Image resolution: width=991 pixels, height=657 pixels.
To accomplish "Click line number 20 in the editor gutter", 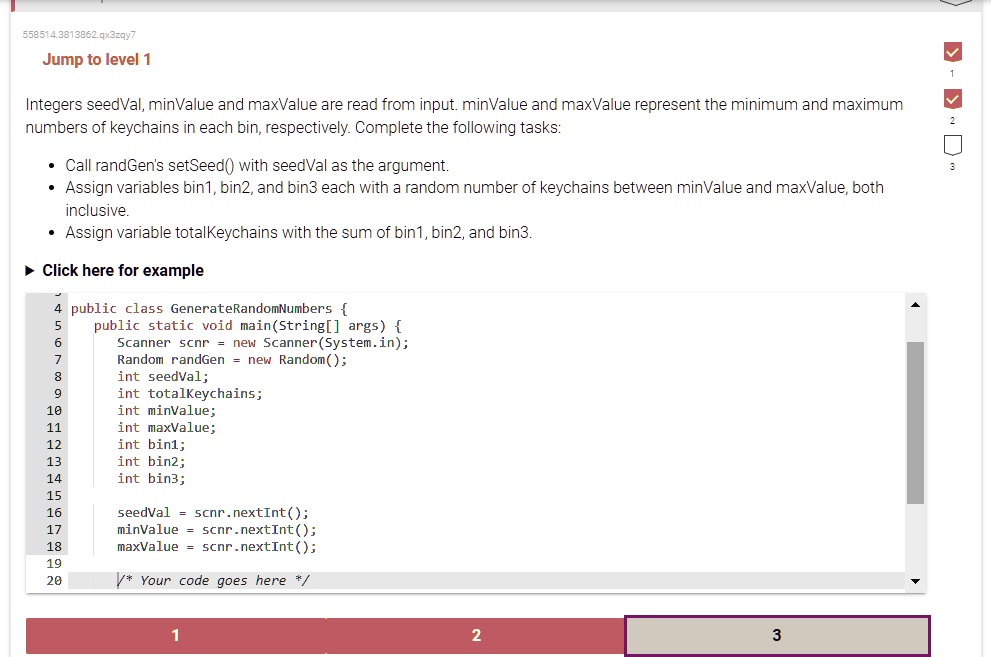I will pos(54,581).
